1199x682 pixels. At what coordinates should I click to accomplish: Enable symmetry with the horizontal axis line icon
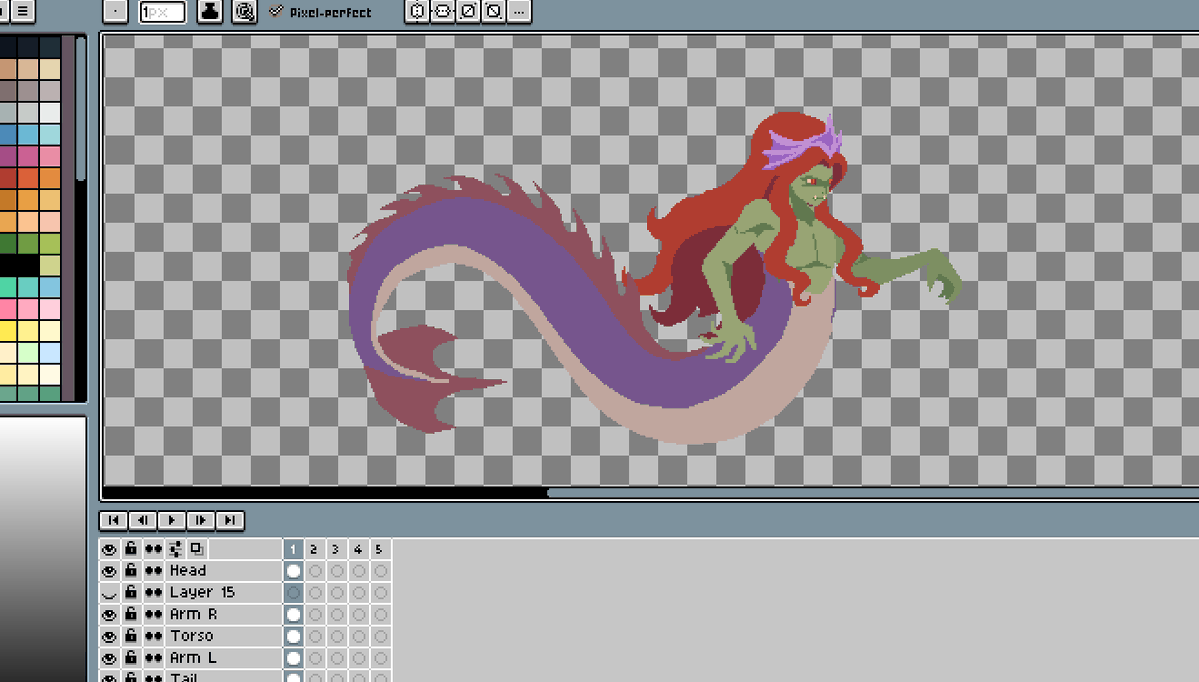pos(443,11)
